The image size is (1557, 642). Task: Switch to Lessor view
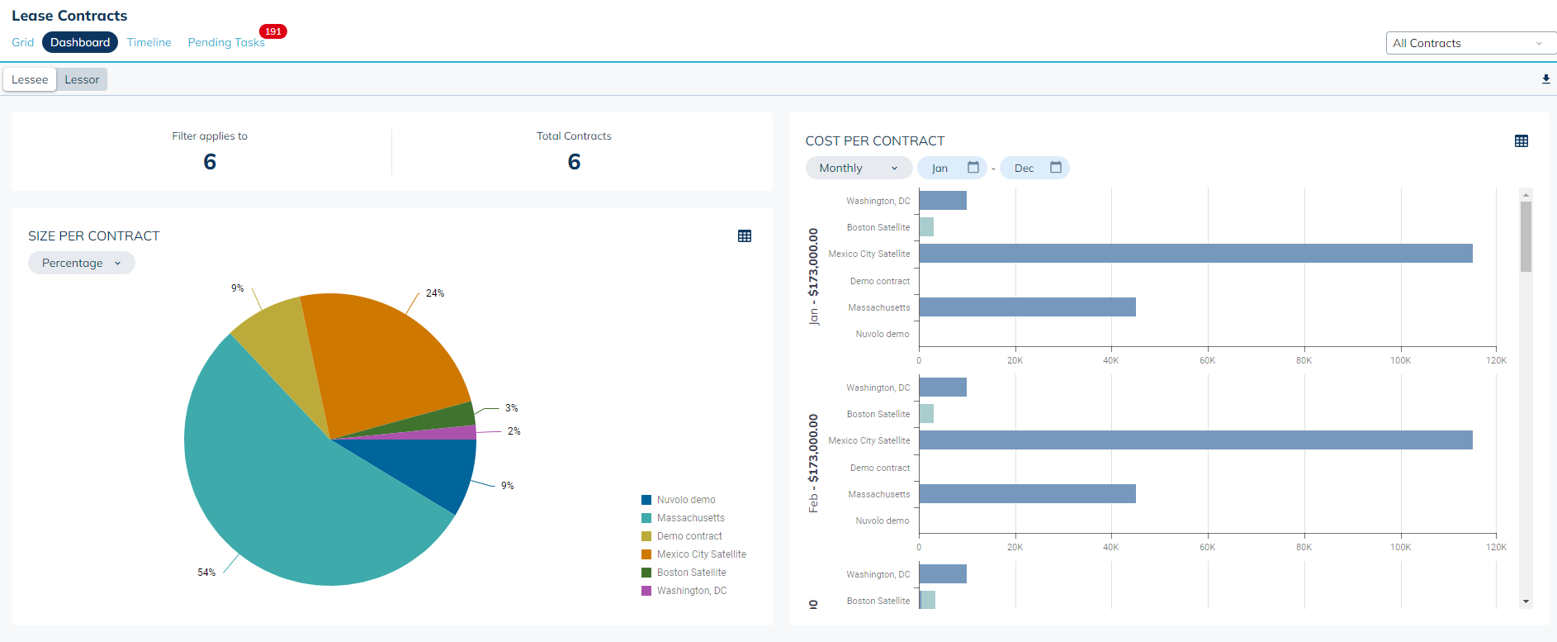point(82,80)
